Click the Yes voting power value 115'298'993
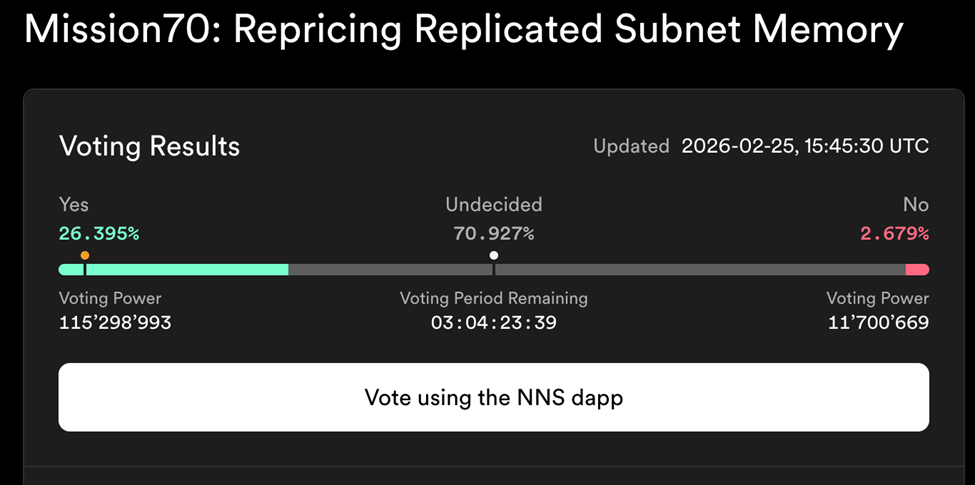 tap(115, 323)
